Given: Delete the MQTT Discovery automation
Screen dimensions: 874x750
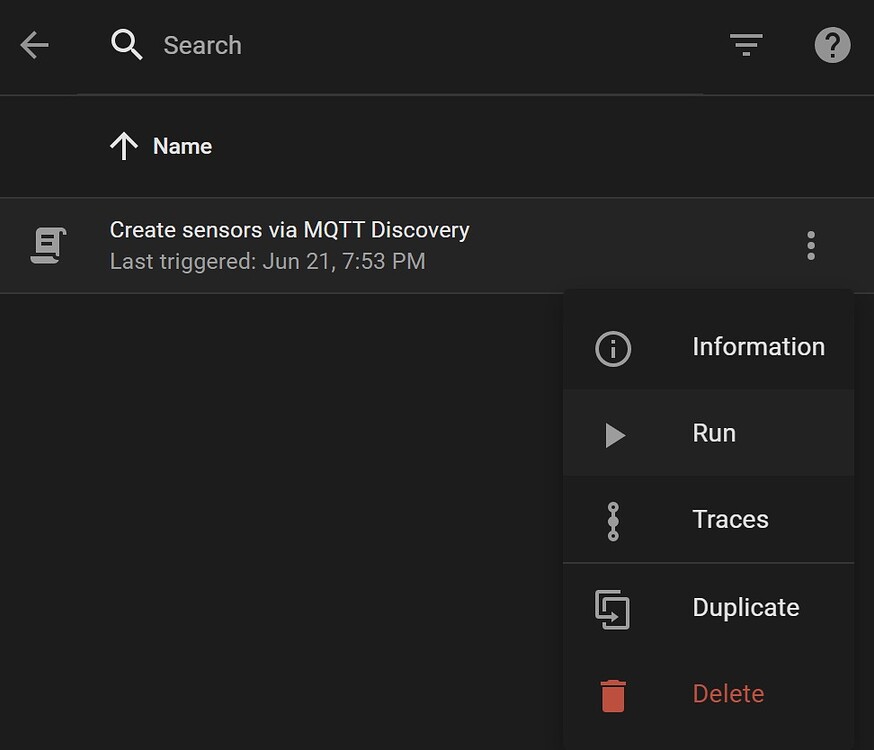Looking at the screenshot, I should 727,694.
